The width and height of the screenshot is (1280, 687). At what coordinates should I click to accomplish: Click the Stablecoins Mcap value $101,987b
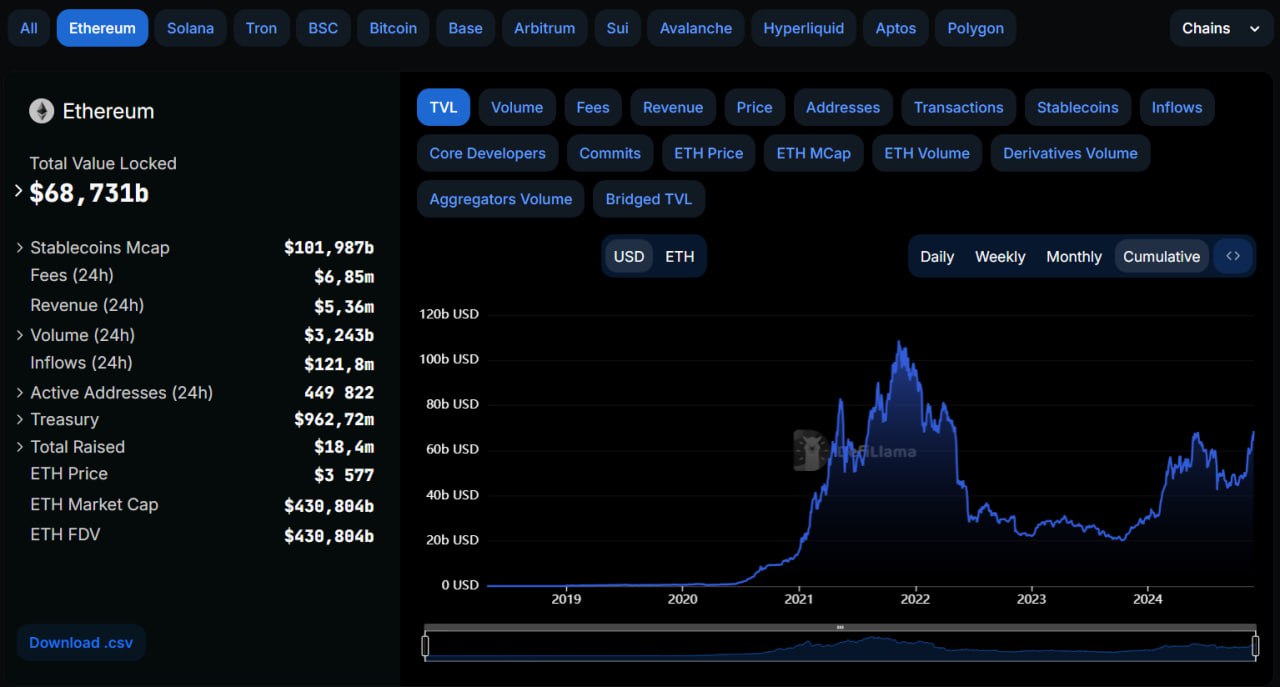pyautogui.click(x=329, y=247)
